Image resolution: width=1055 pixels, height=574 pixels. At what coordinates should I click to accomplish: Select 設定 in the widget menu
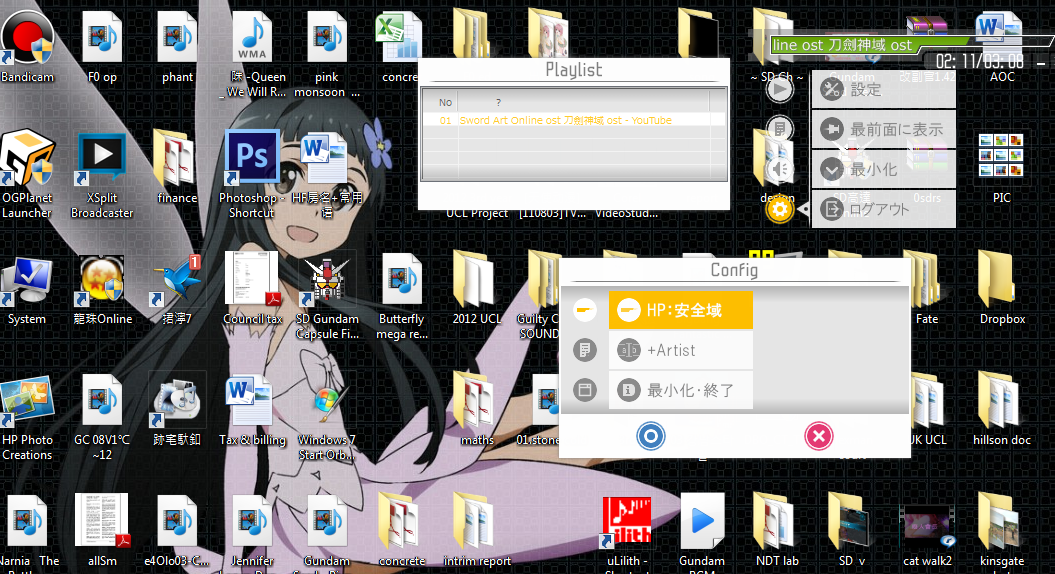[x=883, y=89]
